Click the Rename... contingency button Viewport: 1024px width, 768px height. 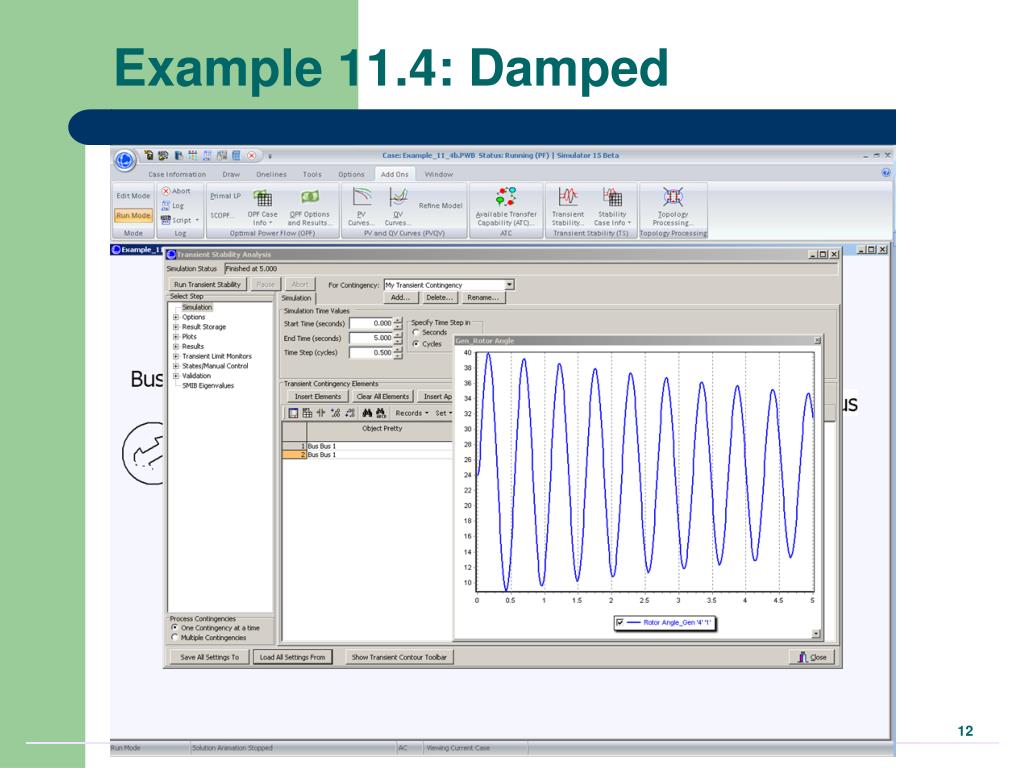point(483,298)
